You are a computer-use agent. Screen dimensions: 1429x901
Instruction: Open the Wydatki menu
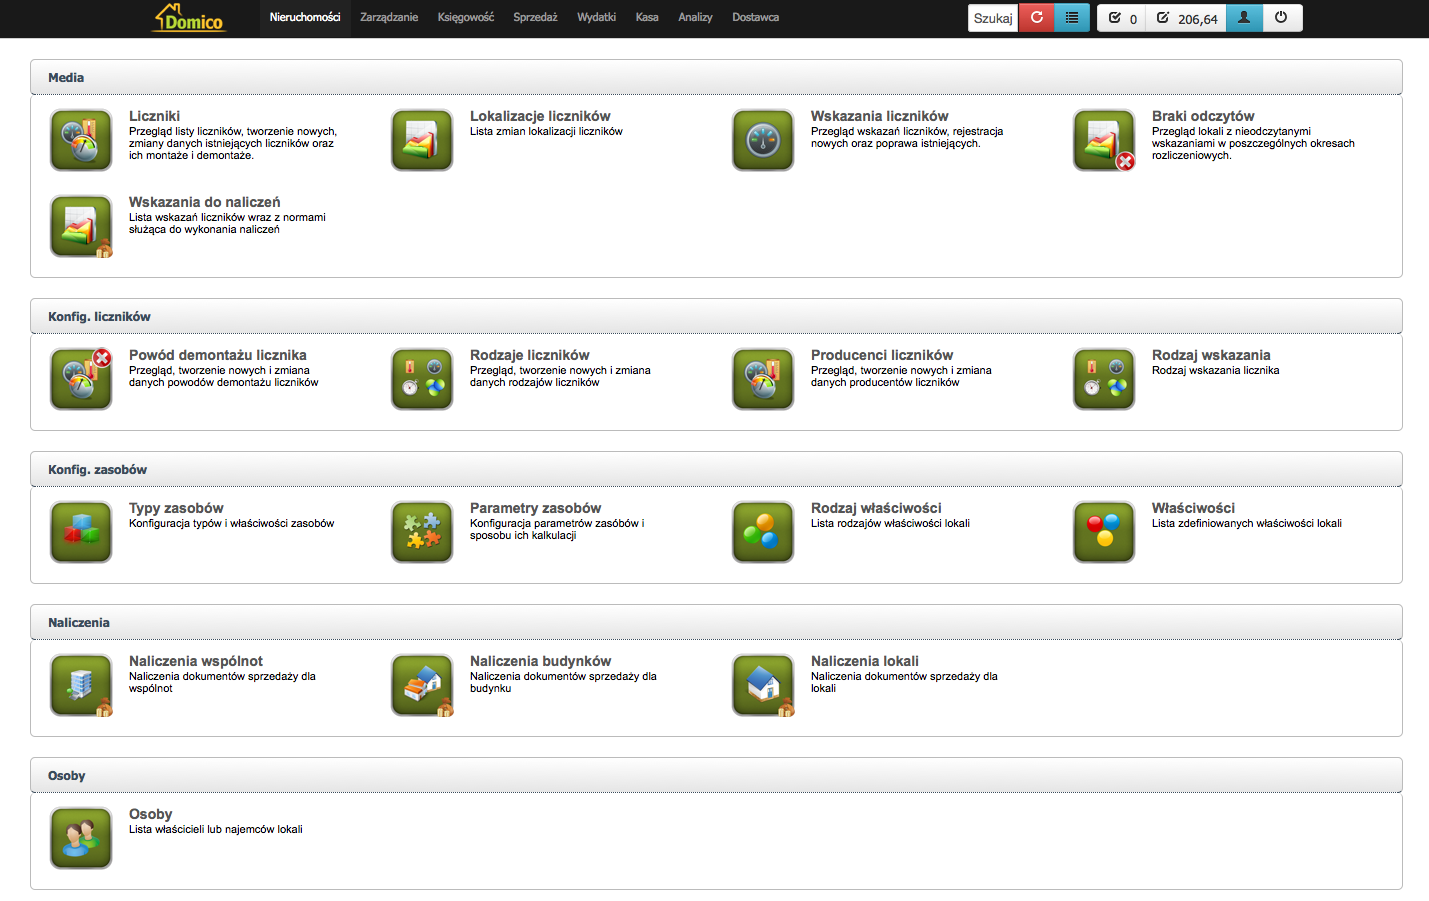tap(596, 17)
